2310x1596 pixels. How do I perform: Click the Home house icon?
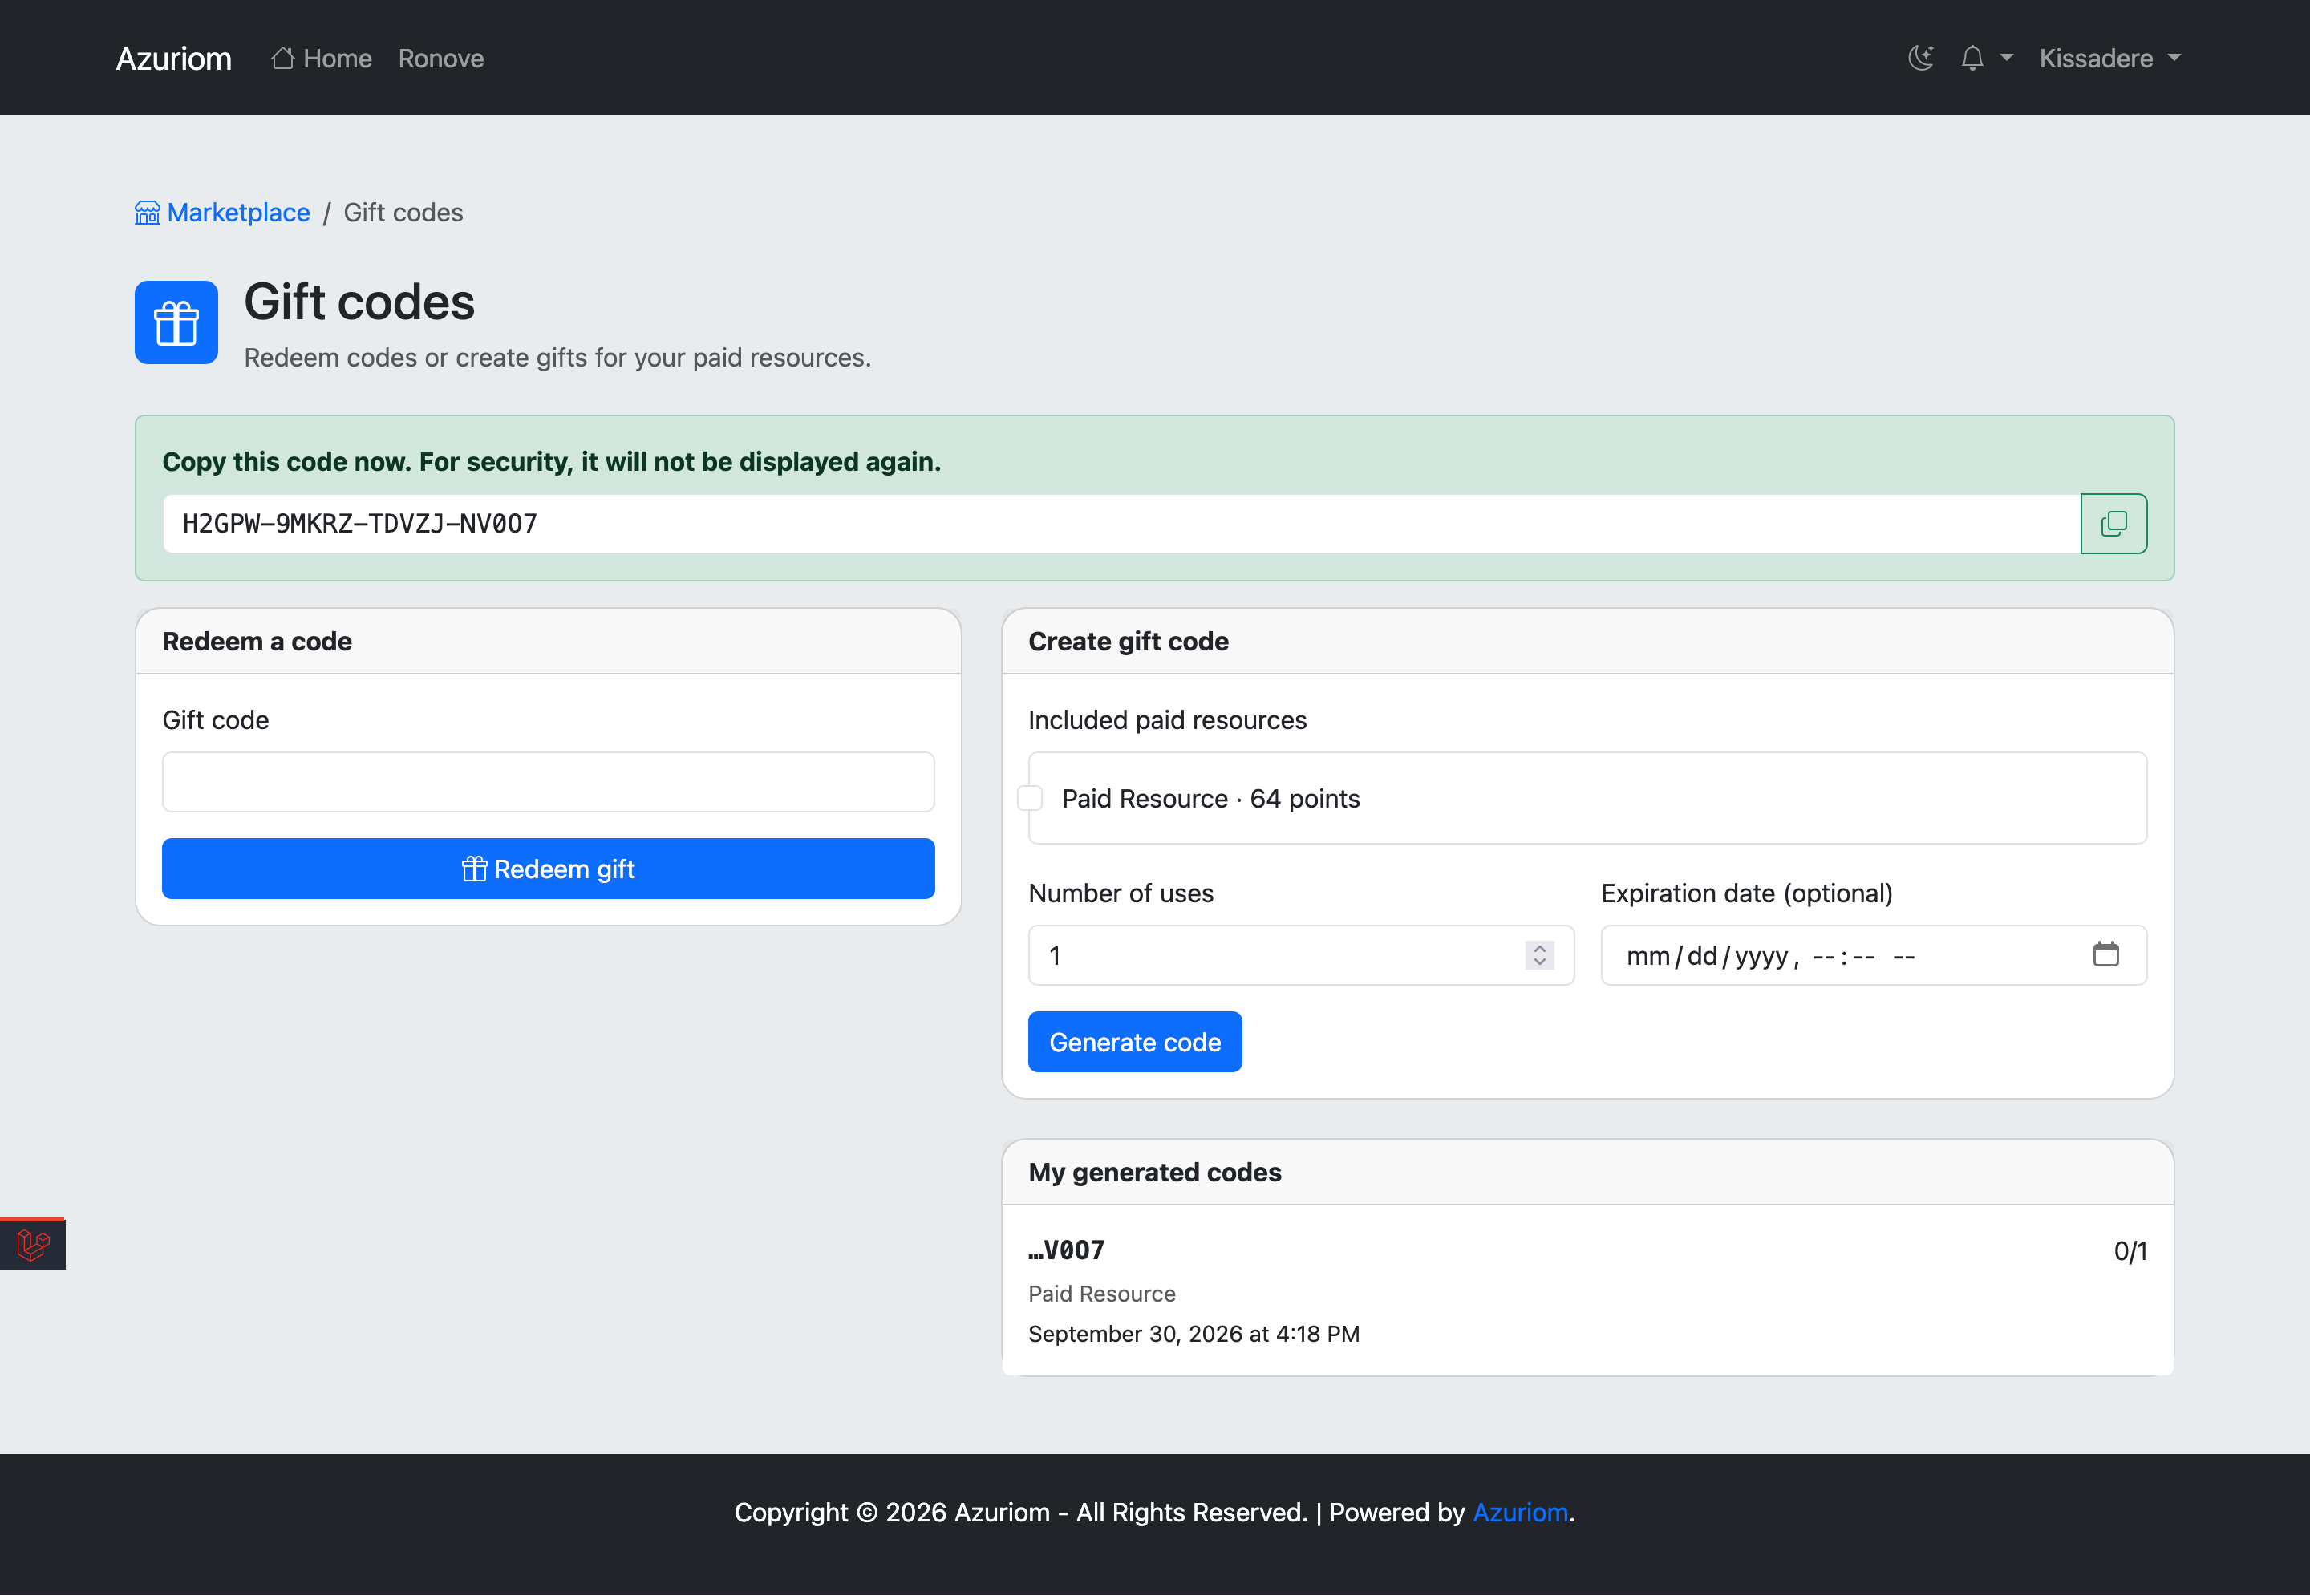coord(283,58)
